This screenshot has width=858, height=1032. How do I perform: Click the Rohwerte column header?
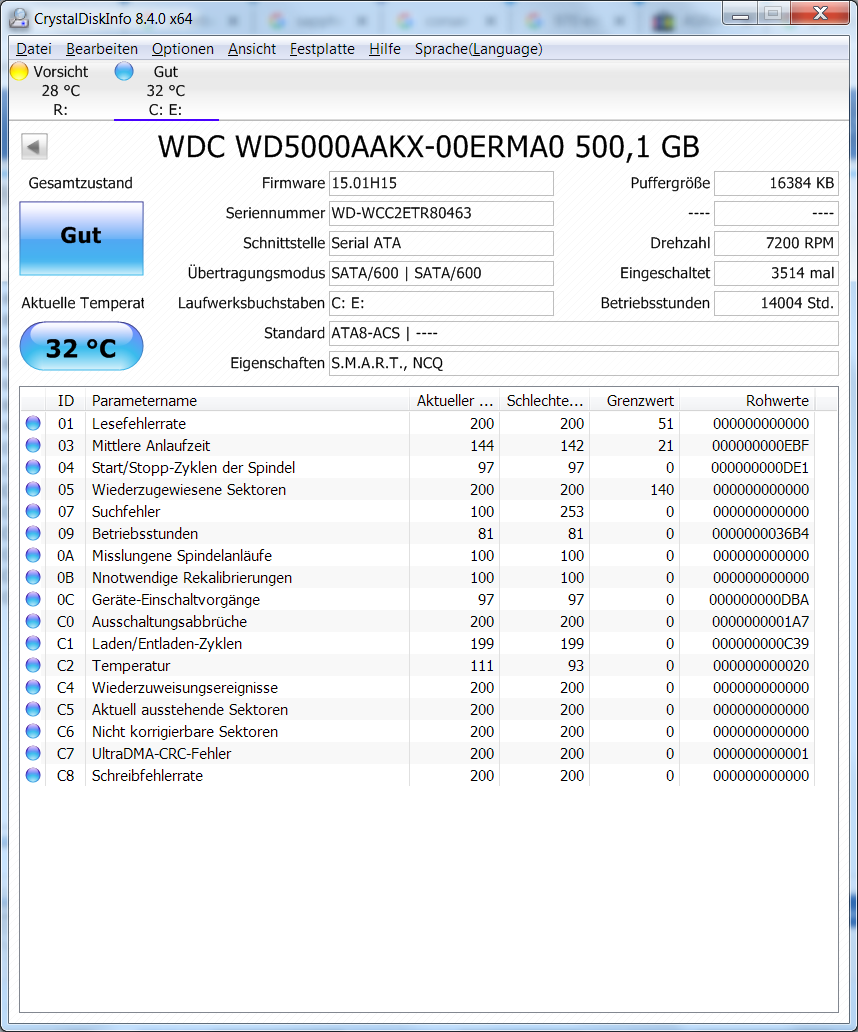(x=747, y=400)
